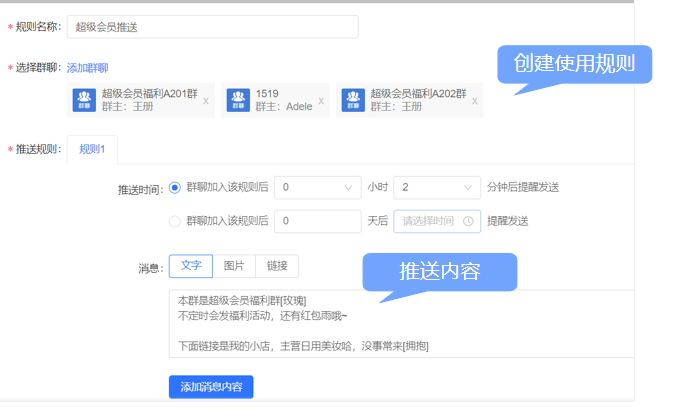Switch to the 规则1 tab
This screenshot has width=688, height=417.
click(92, 149)
